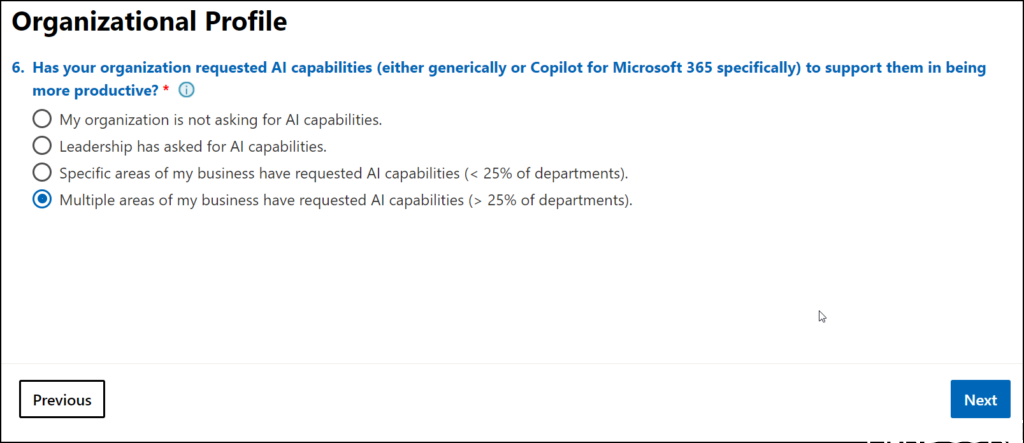Select 'My organization is not asking' radio button

tap(42, 119)
